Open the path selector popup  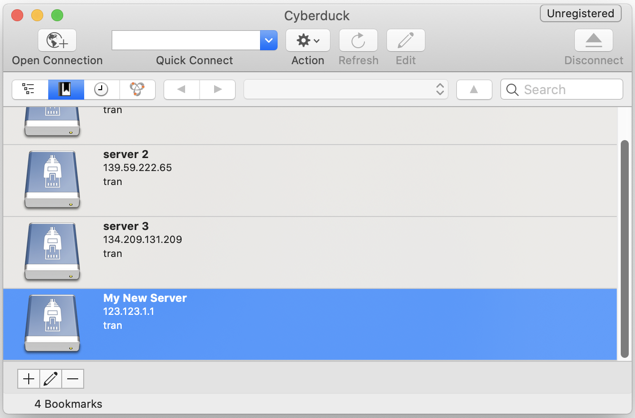345,89
